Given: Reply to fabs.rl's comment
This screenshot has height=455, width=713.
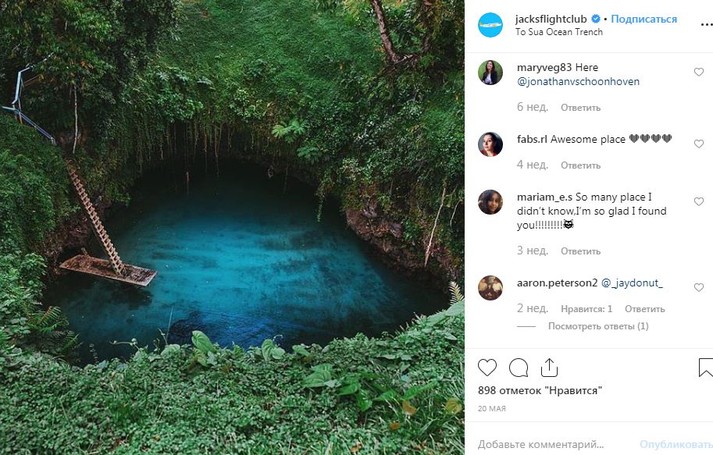Looking at the screenshot, I should tap(580, 165).
